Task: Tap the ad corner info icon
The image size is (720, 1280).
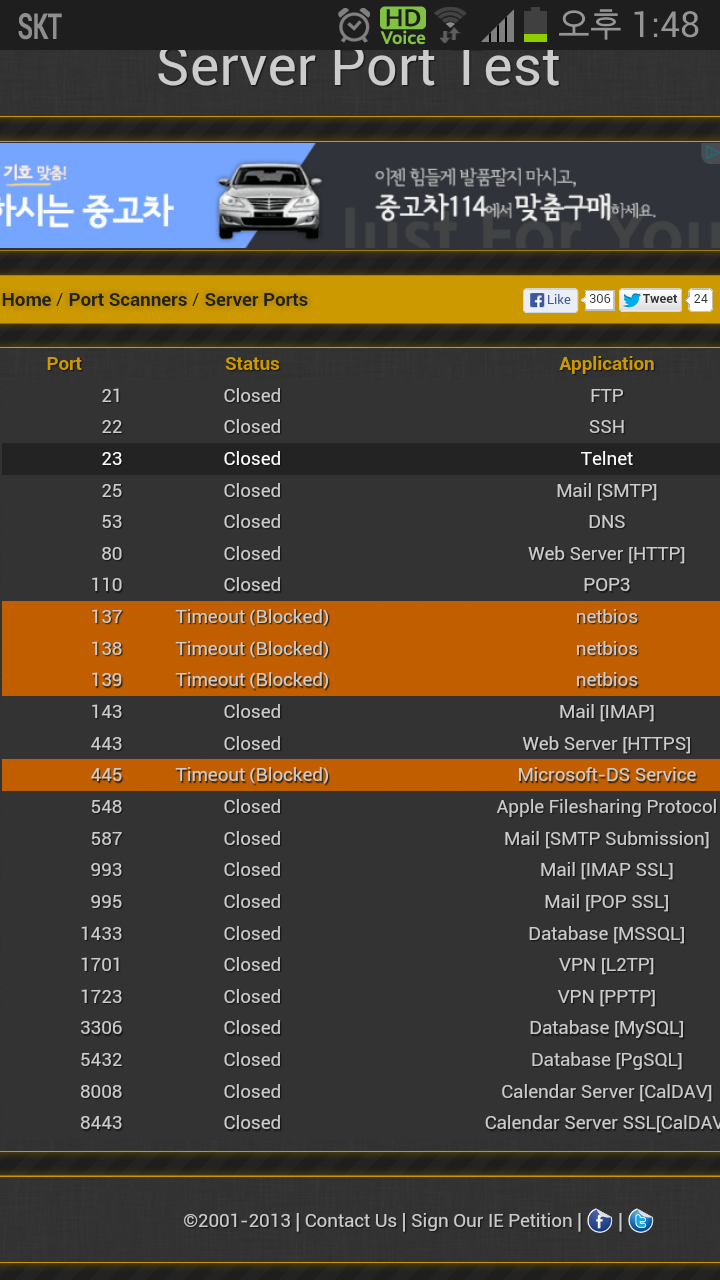Action: tap(711, 153)
